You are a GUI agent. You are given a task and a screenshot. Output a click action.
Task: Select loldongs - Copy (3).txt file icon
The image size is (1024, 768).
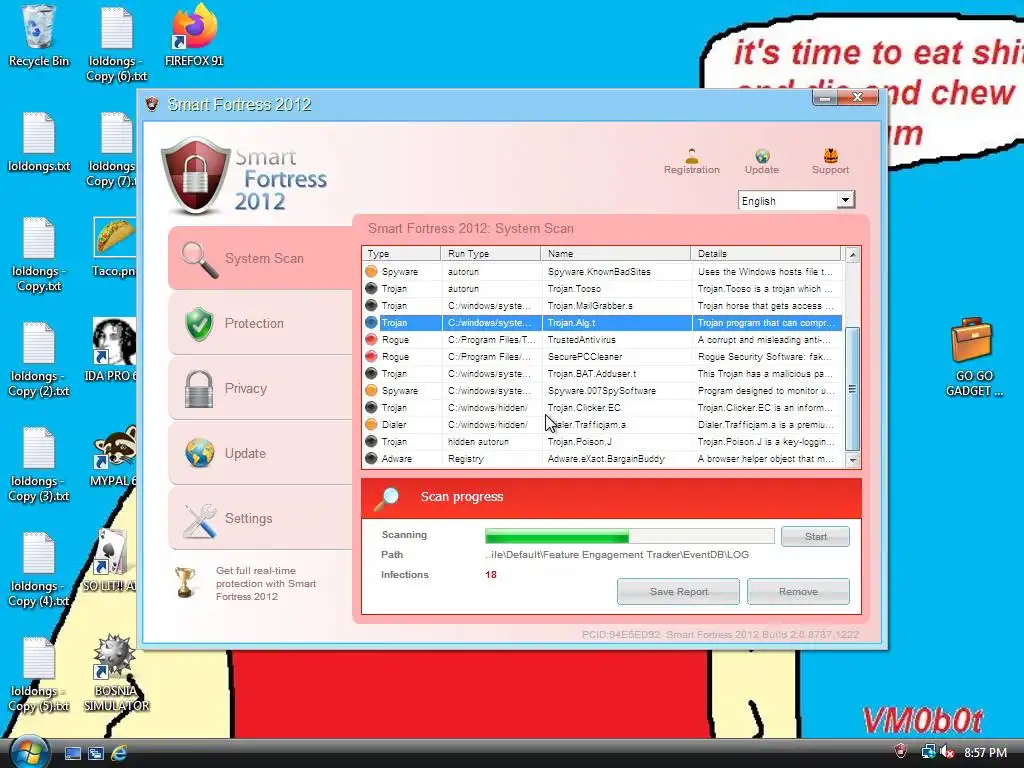point(39,465)
